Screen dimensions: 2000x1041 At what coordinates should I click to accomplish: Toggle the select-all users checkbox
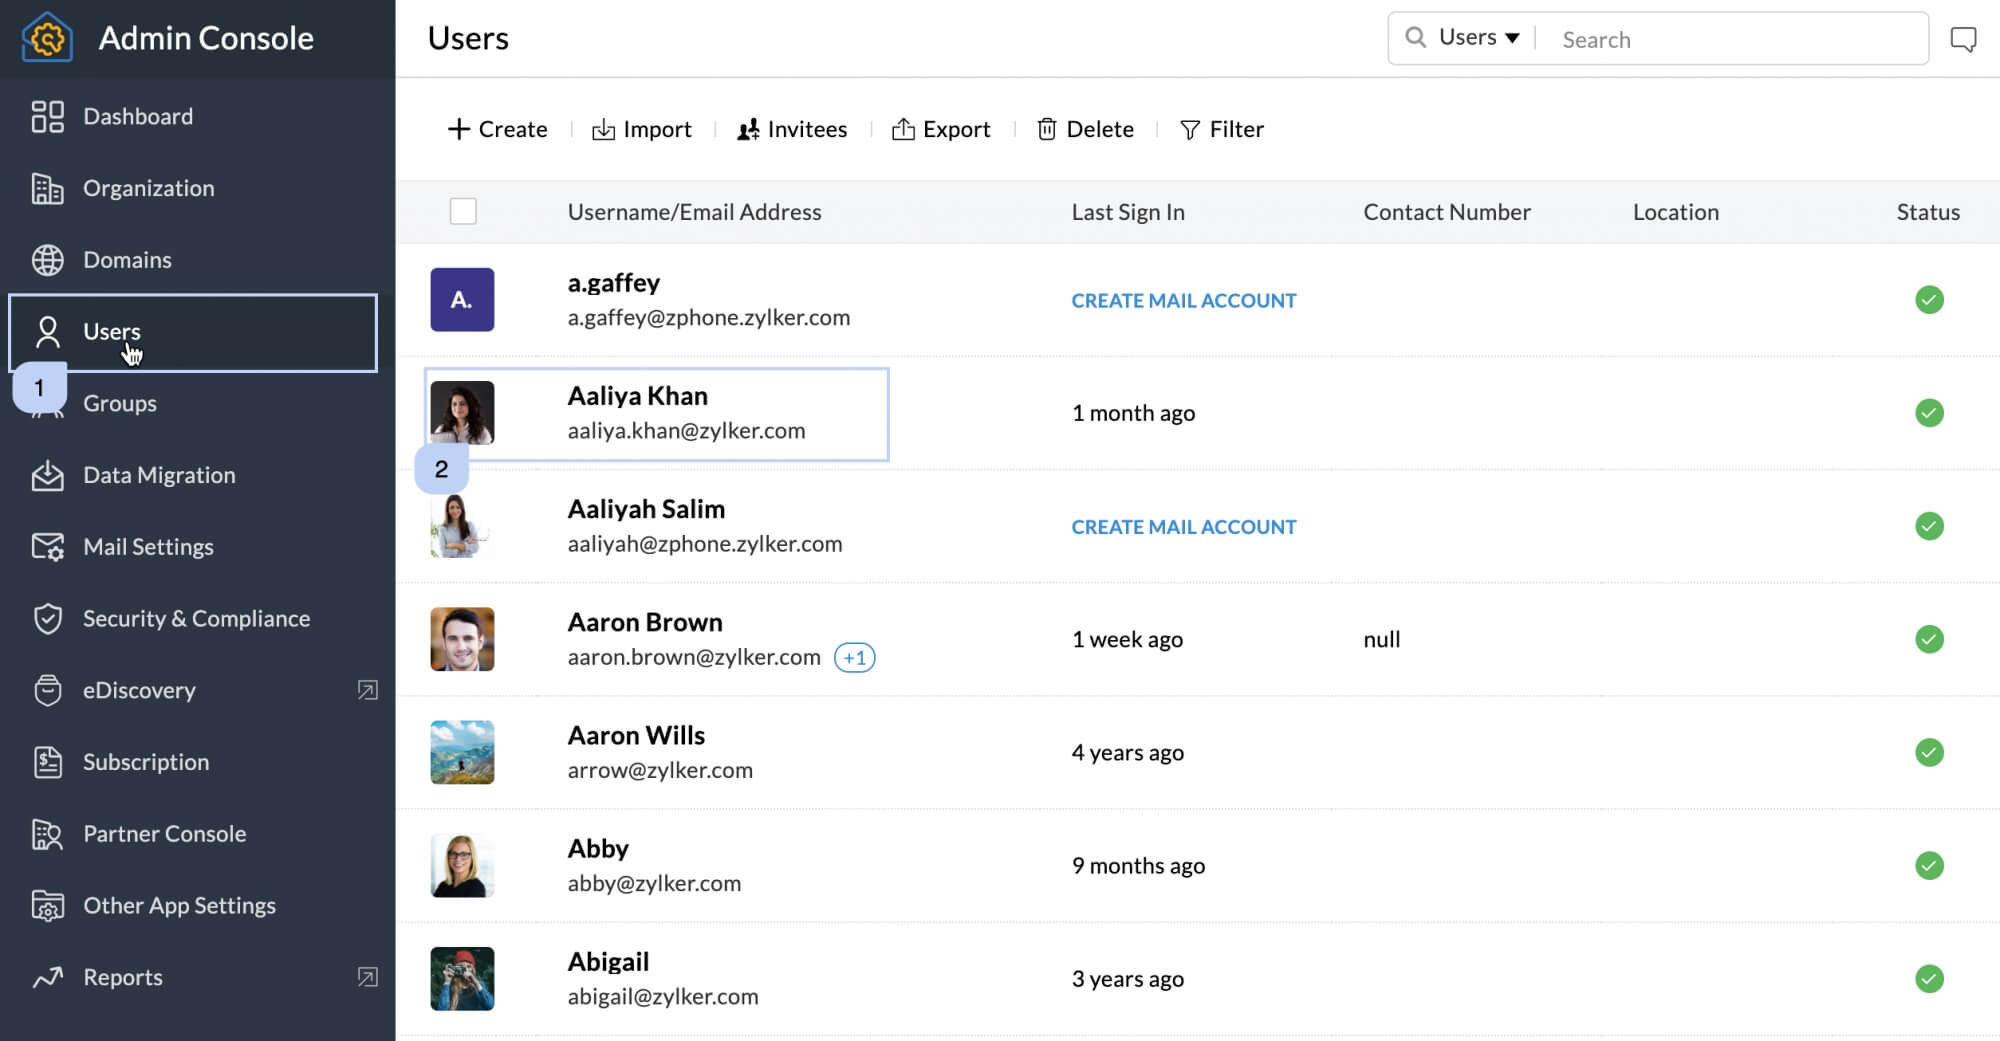pyautogui.click(x=463, y=211)
